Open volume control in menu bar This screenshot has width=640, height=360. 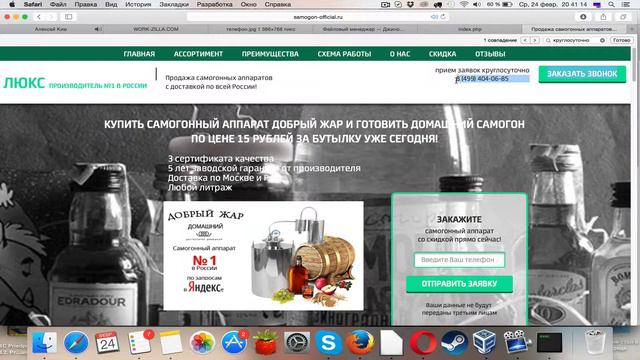coord(476,4)
